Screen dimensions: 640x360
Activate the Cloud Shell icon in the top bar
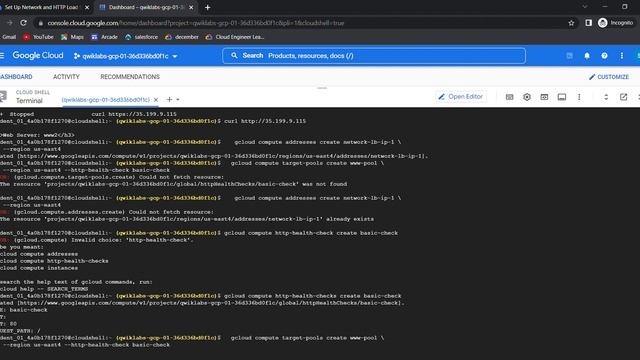[569, 56]
